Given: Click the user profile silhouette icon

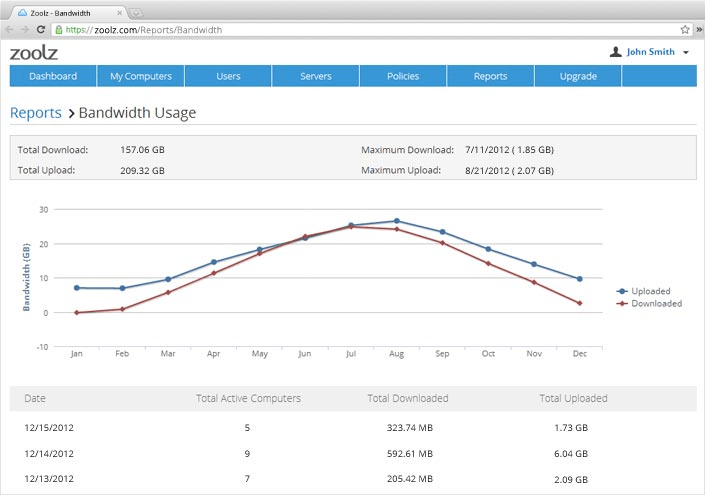Looking at the screenshot, I should [616, 52].
